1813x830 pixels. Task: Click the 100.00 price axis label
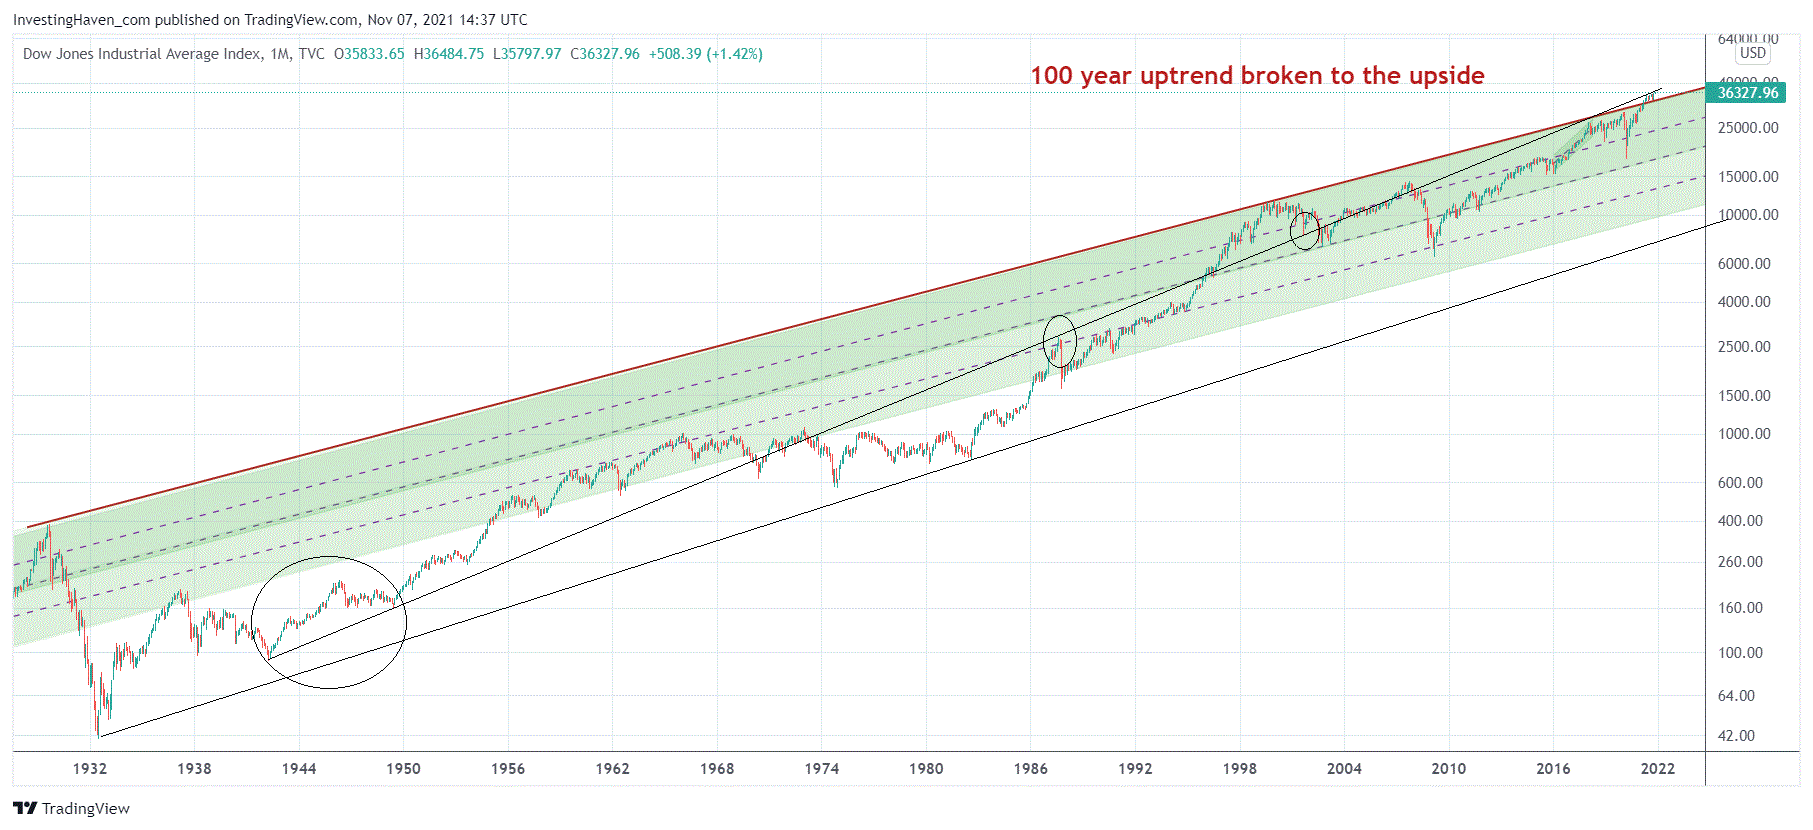click(x=1740, y=653)
